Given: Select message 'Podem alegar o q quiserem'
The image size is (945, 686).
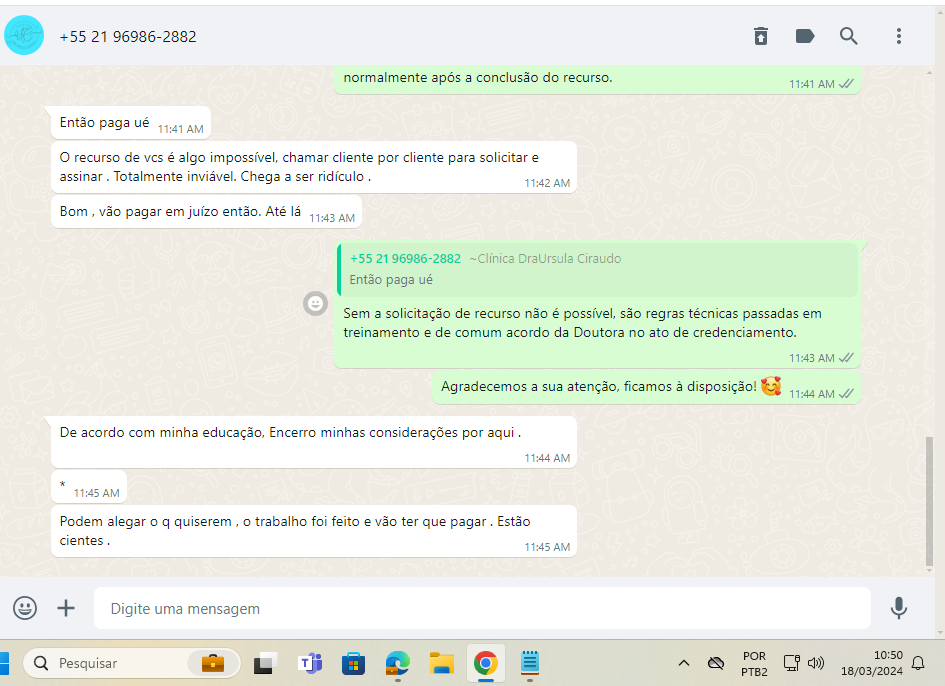Looking at the screenshot, I should point(314,531).
